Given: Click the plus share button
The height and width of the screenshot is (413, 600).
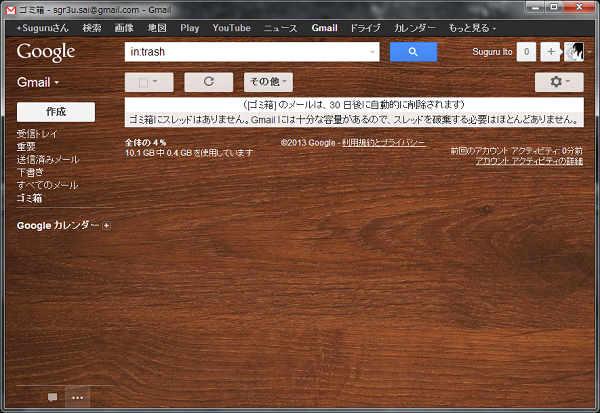Looking at the screenshot, I should click(550, 52).
